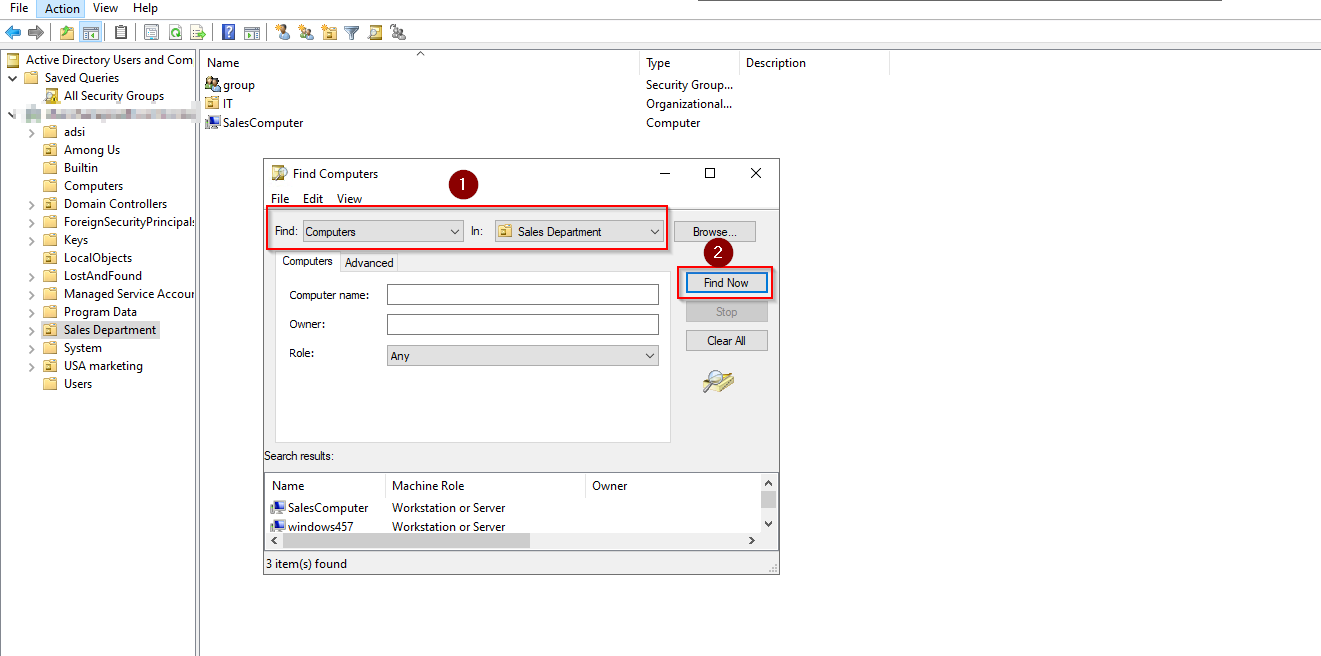Screen dimensions: 1321x656
Task: Open Filter Options via the funnel icon
Action: (353, 31)
